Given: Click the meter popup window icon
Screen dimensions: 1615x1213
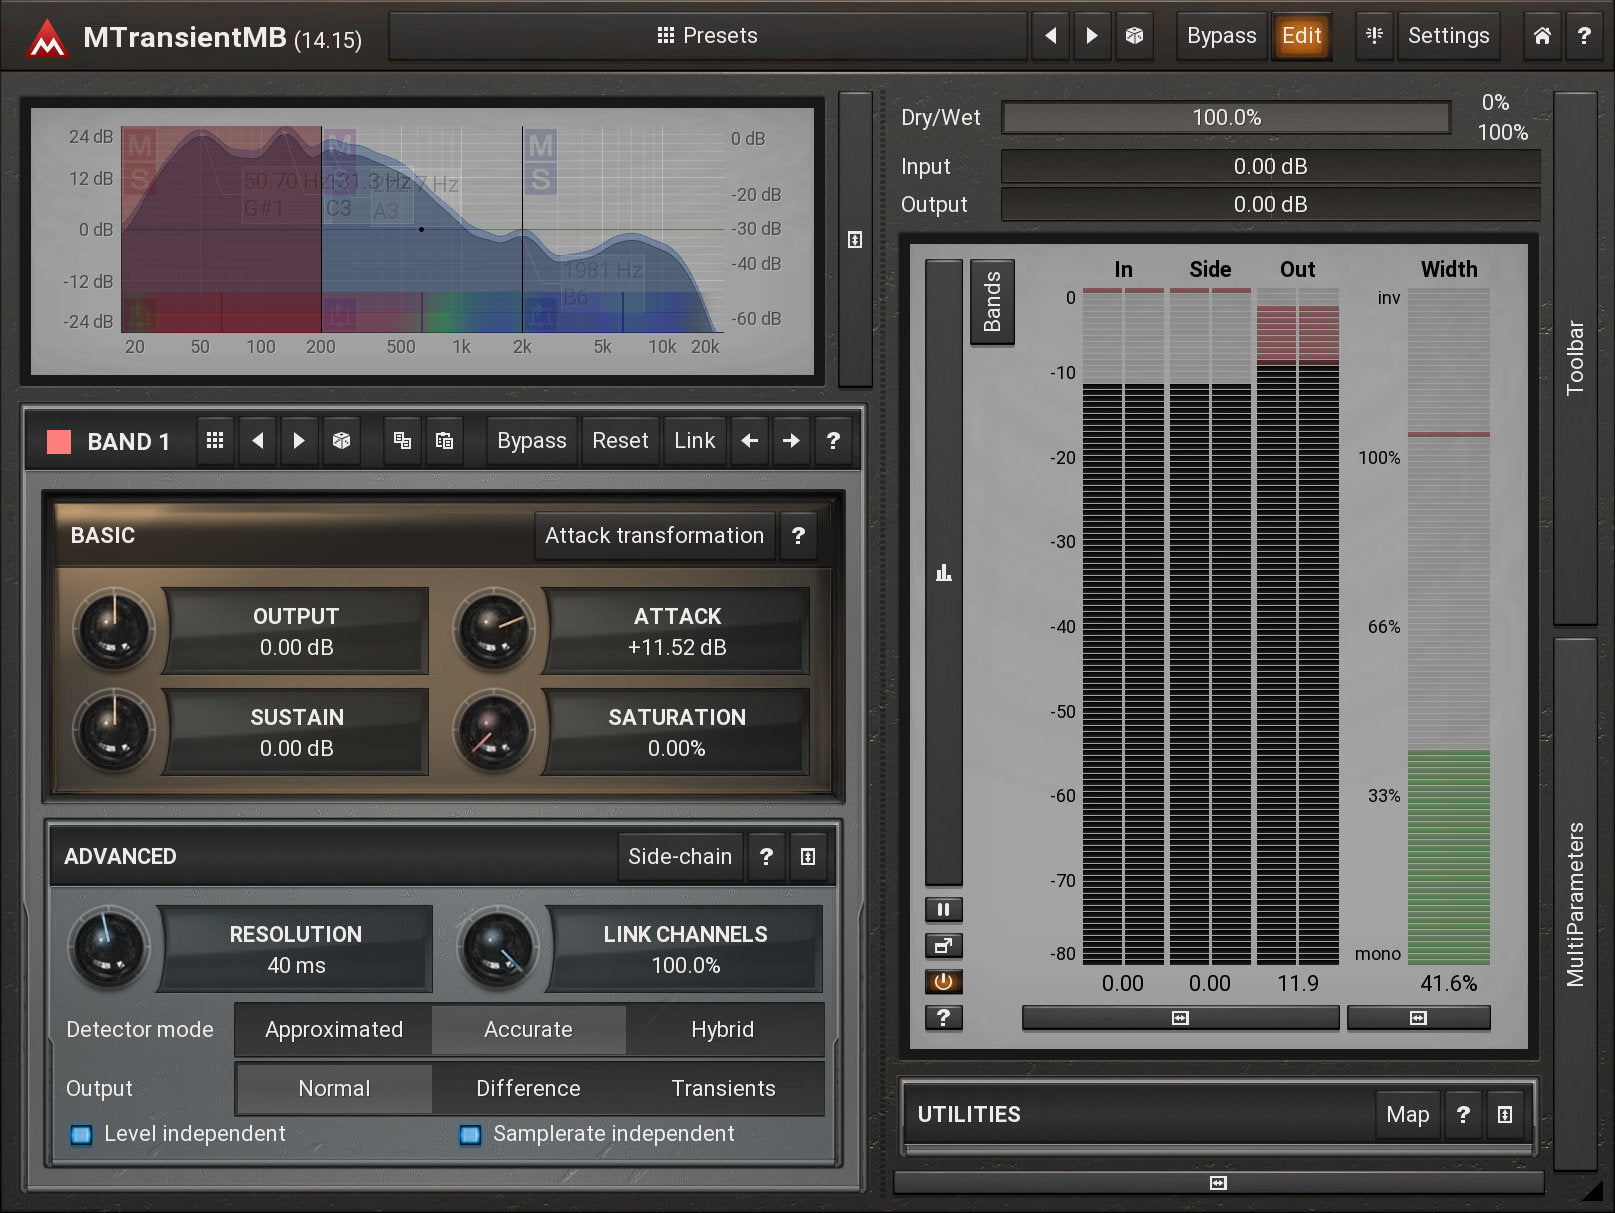Looking at the screenshot, I should (x=943, y=946).
